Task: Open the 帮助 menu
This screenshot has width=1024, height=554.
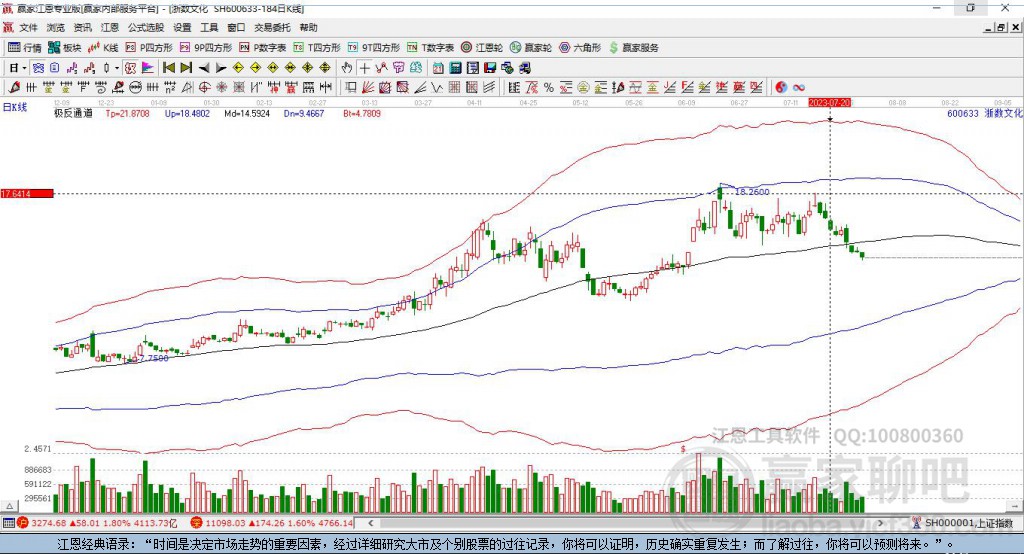Action: point(308,27)
